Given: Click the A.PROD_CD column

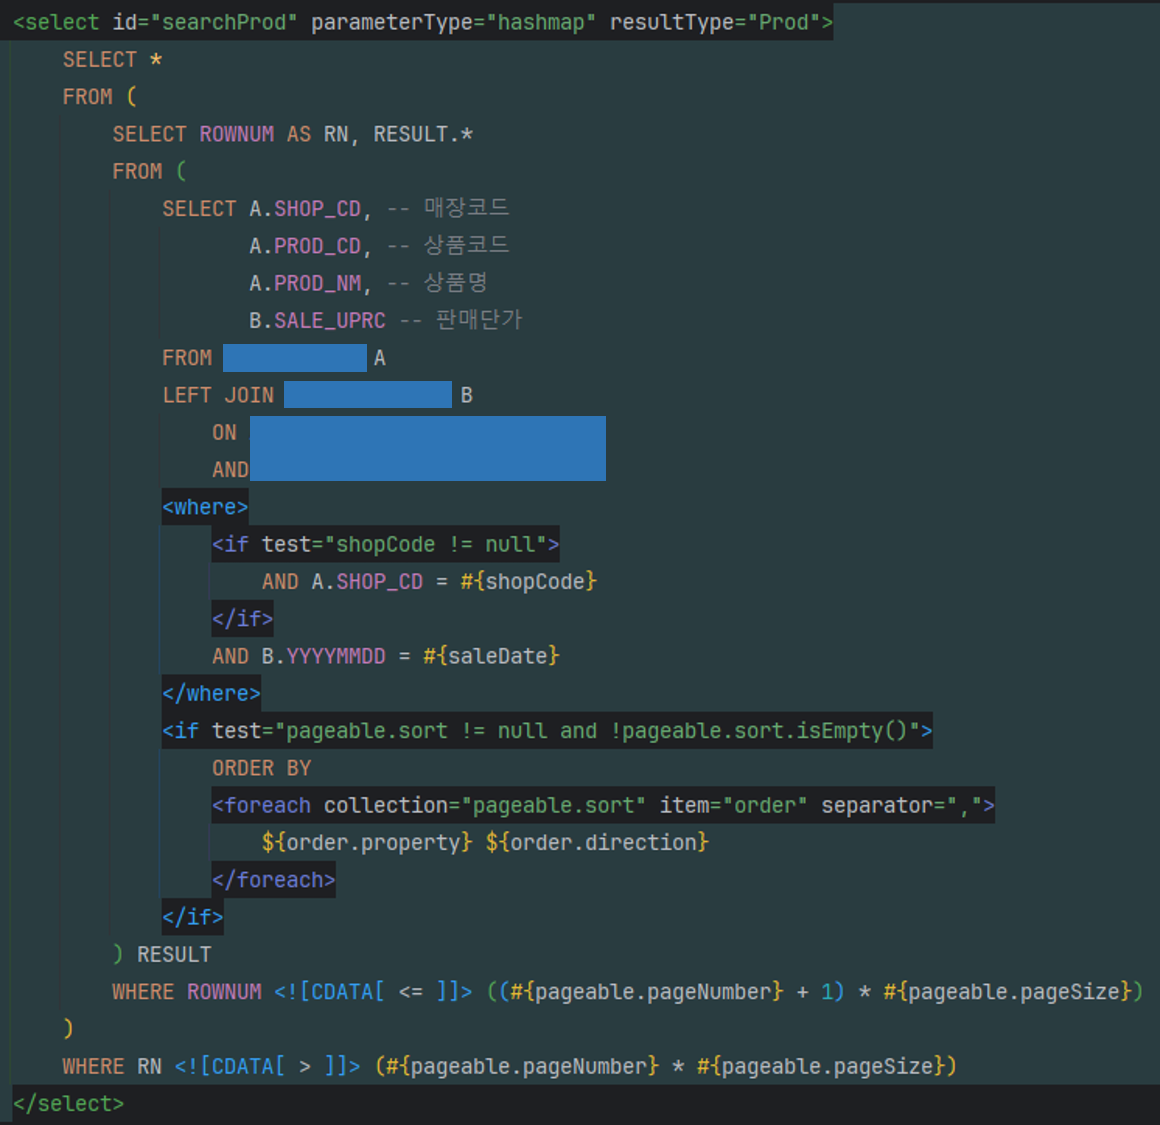Looking at the screenshot, I should click(x=305, y=246).
